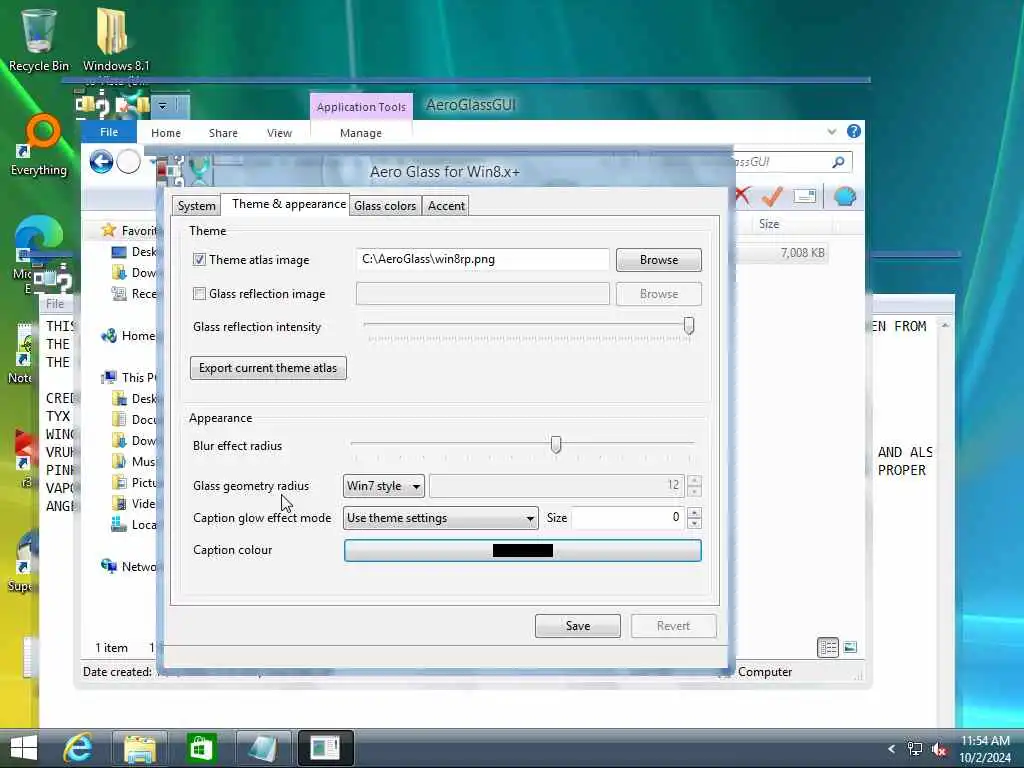Pick a Caption colour via the black swatch
1024x768 pixels.
(x=522, y=550)
